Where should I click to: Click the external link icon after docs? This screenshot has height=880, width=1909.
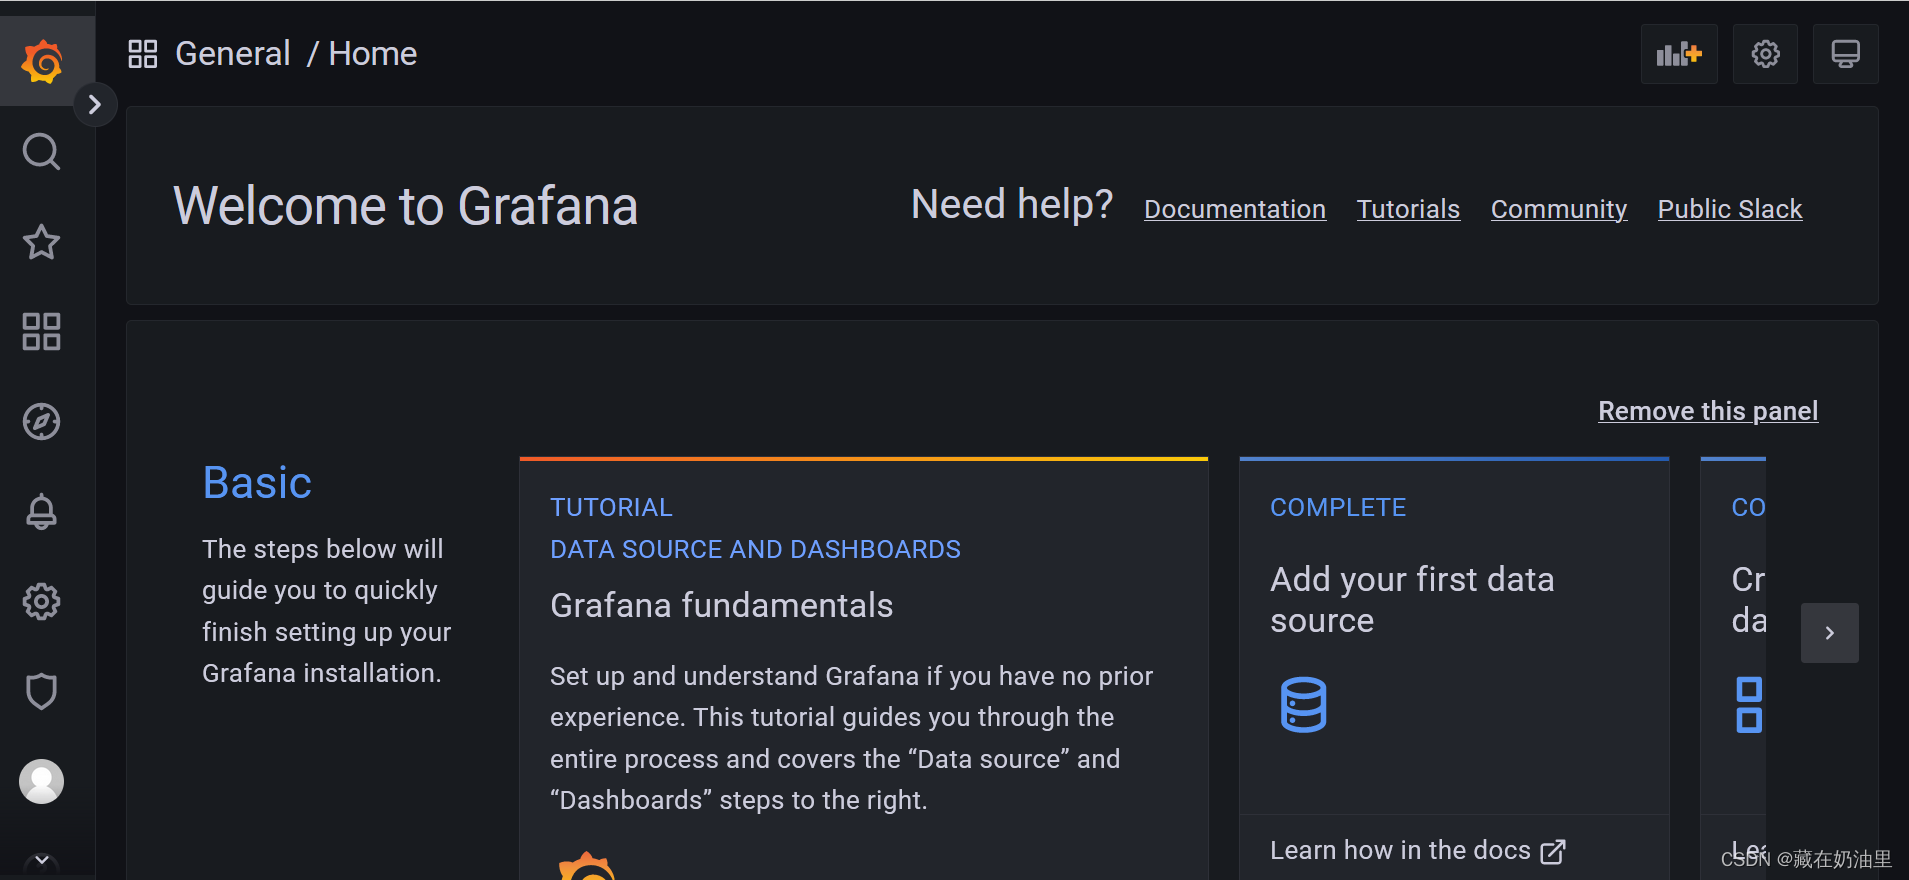1552,851
